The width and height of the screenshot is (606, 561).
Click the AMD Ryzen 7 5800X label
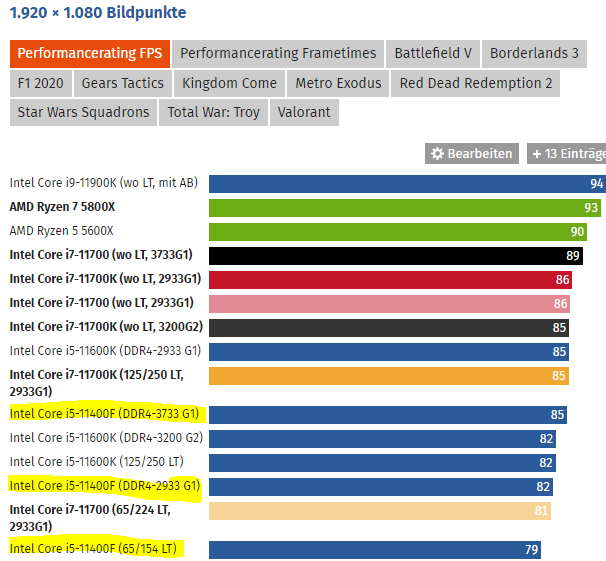[62, 207]
